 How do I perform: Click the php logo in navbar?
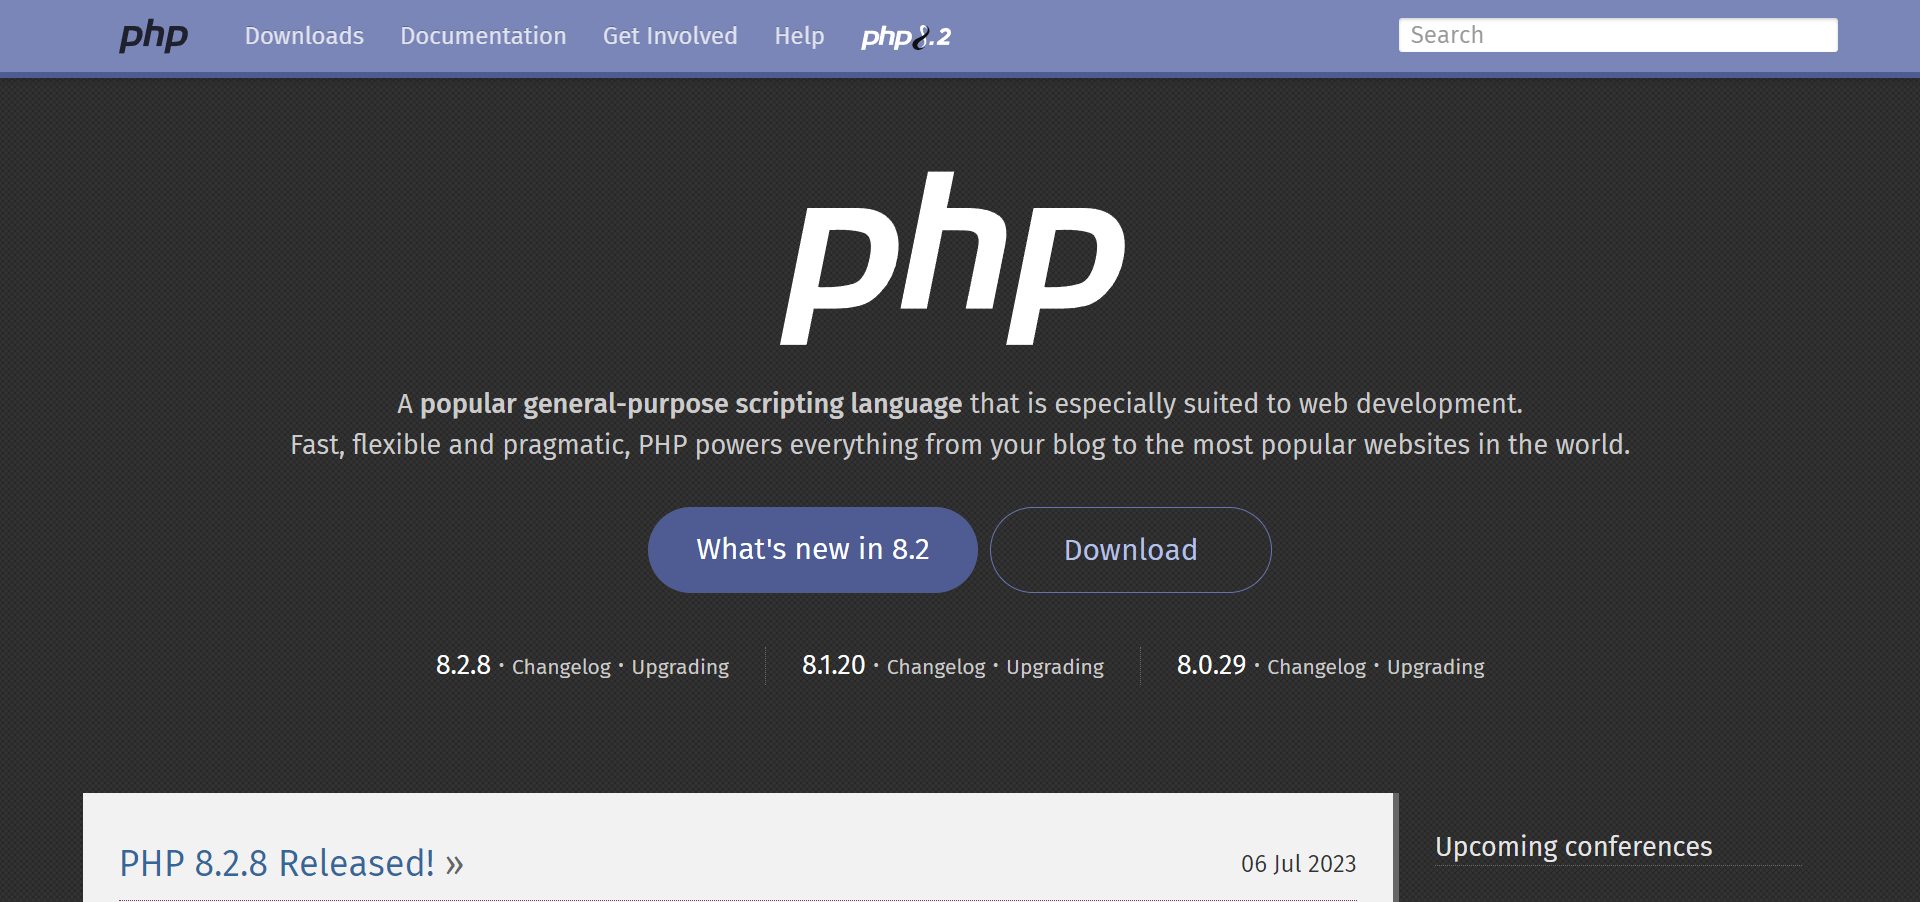[153, 36]
